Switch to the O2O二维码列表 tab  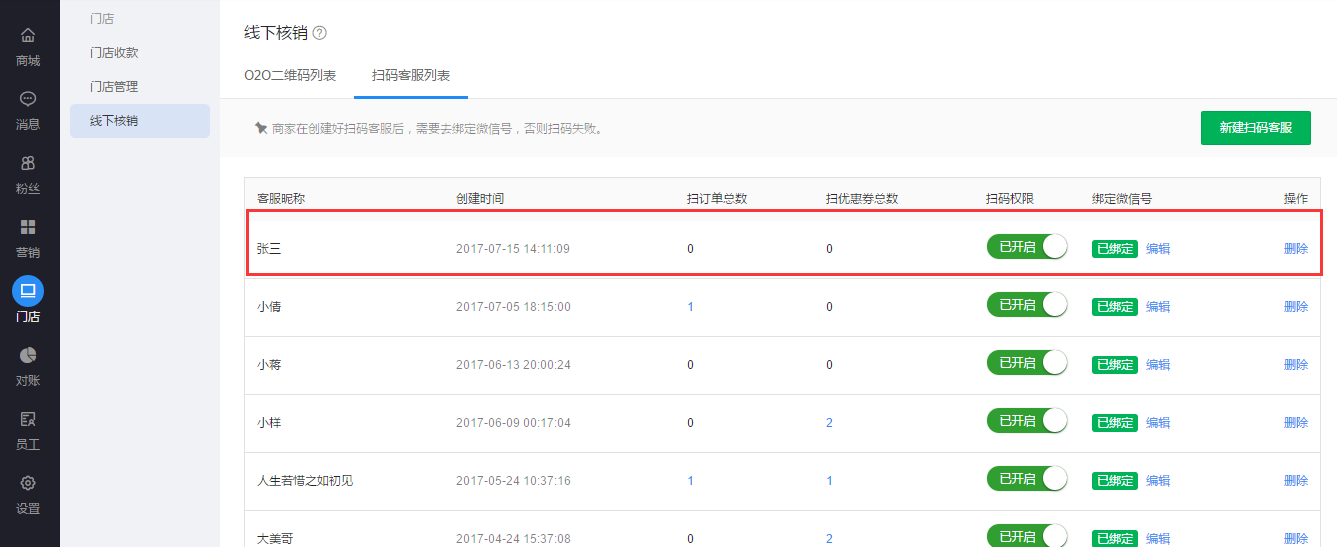coord(290,76)
